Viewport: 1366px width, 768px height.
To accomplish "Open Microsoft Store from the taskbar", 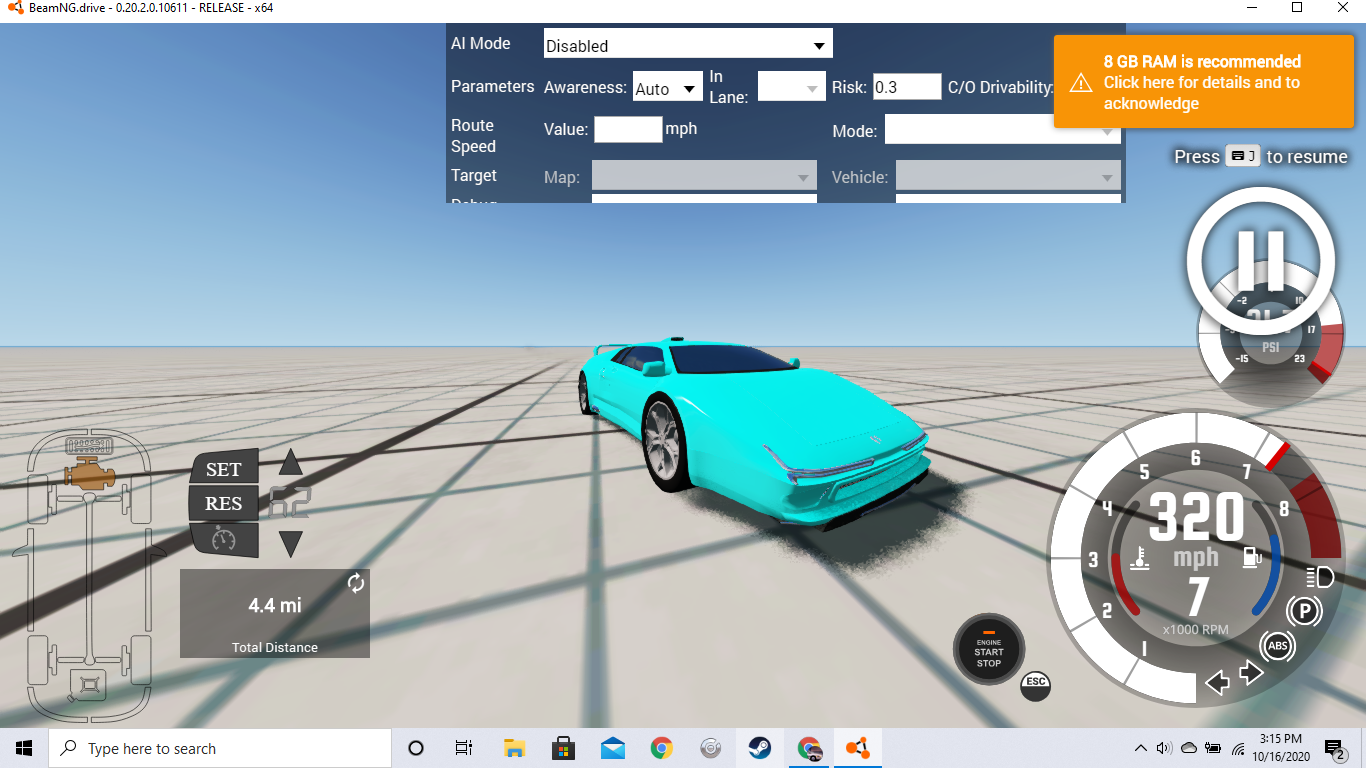I will pyautogui.click(x=563, y=748).
